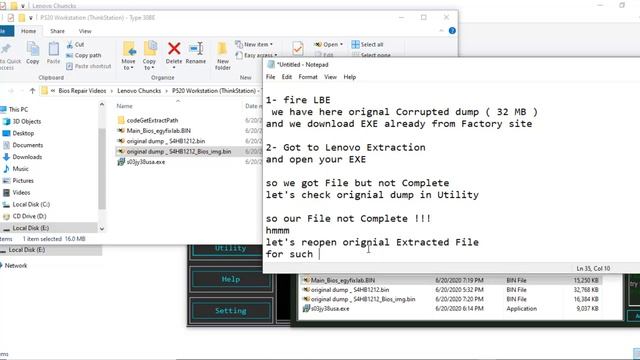640x360 pixels.
Task: Click Bios Repair Videos in address path
Action: 82,91
